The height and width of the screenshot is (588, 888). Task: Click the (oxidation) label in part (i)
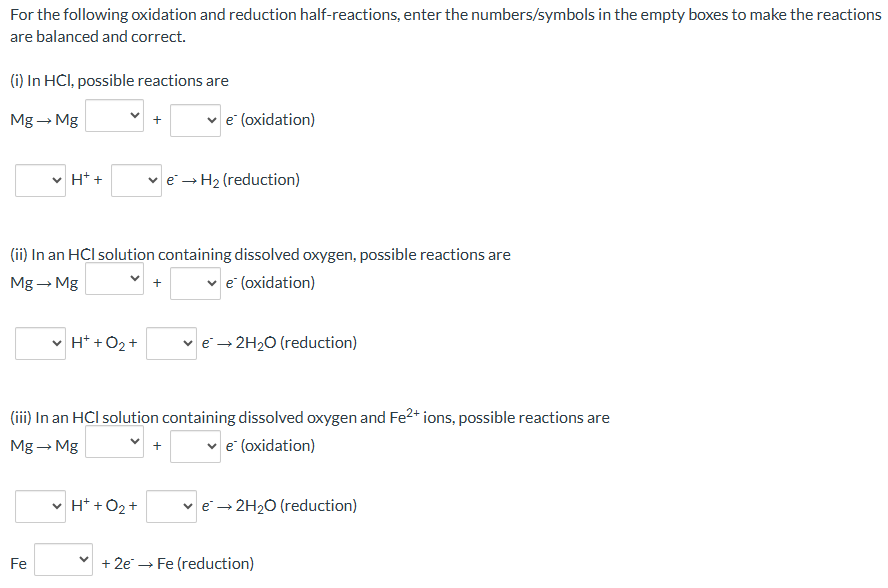[x=280, y=119]
